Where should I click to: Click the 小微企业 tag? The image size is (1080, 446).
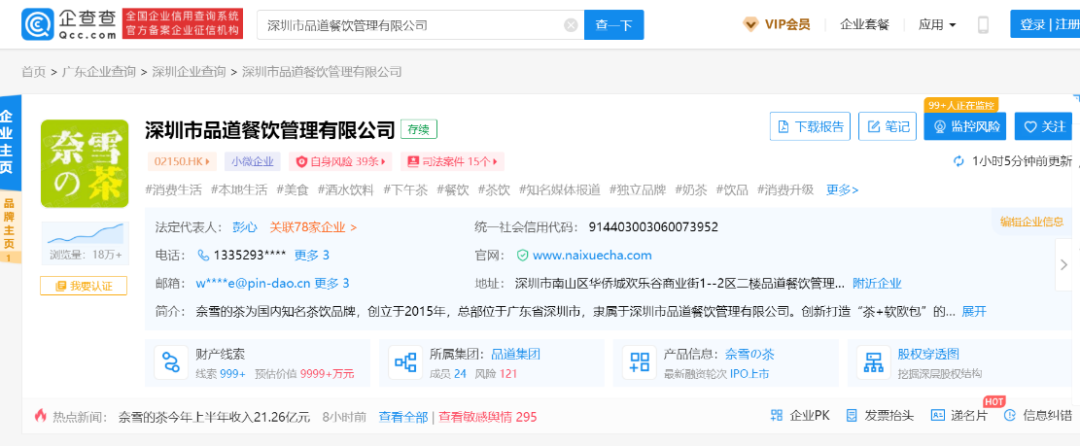253,162
